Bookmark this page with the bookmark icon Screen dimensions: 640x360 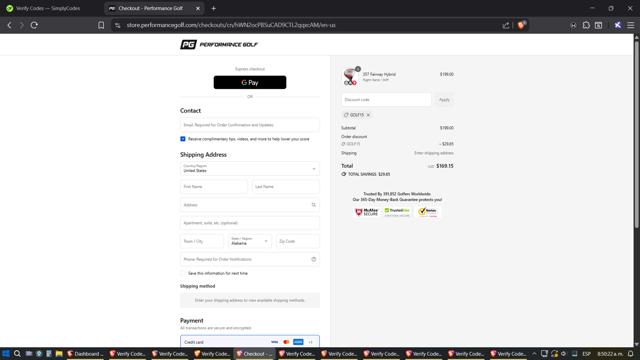click(101, 25)
